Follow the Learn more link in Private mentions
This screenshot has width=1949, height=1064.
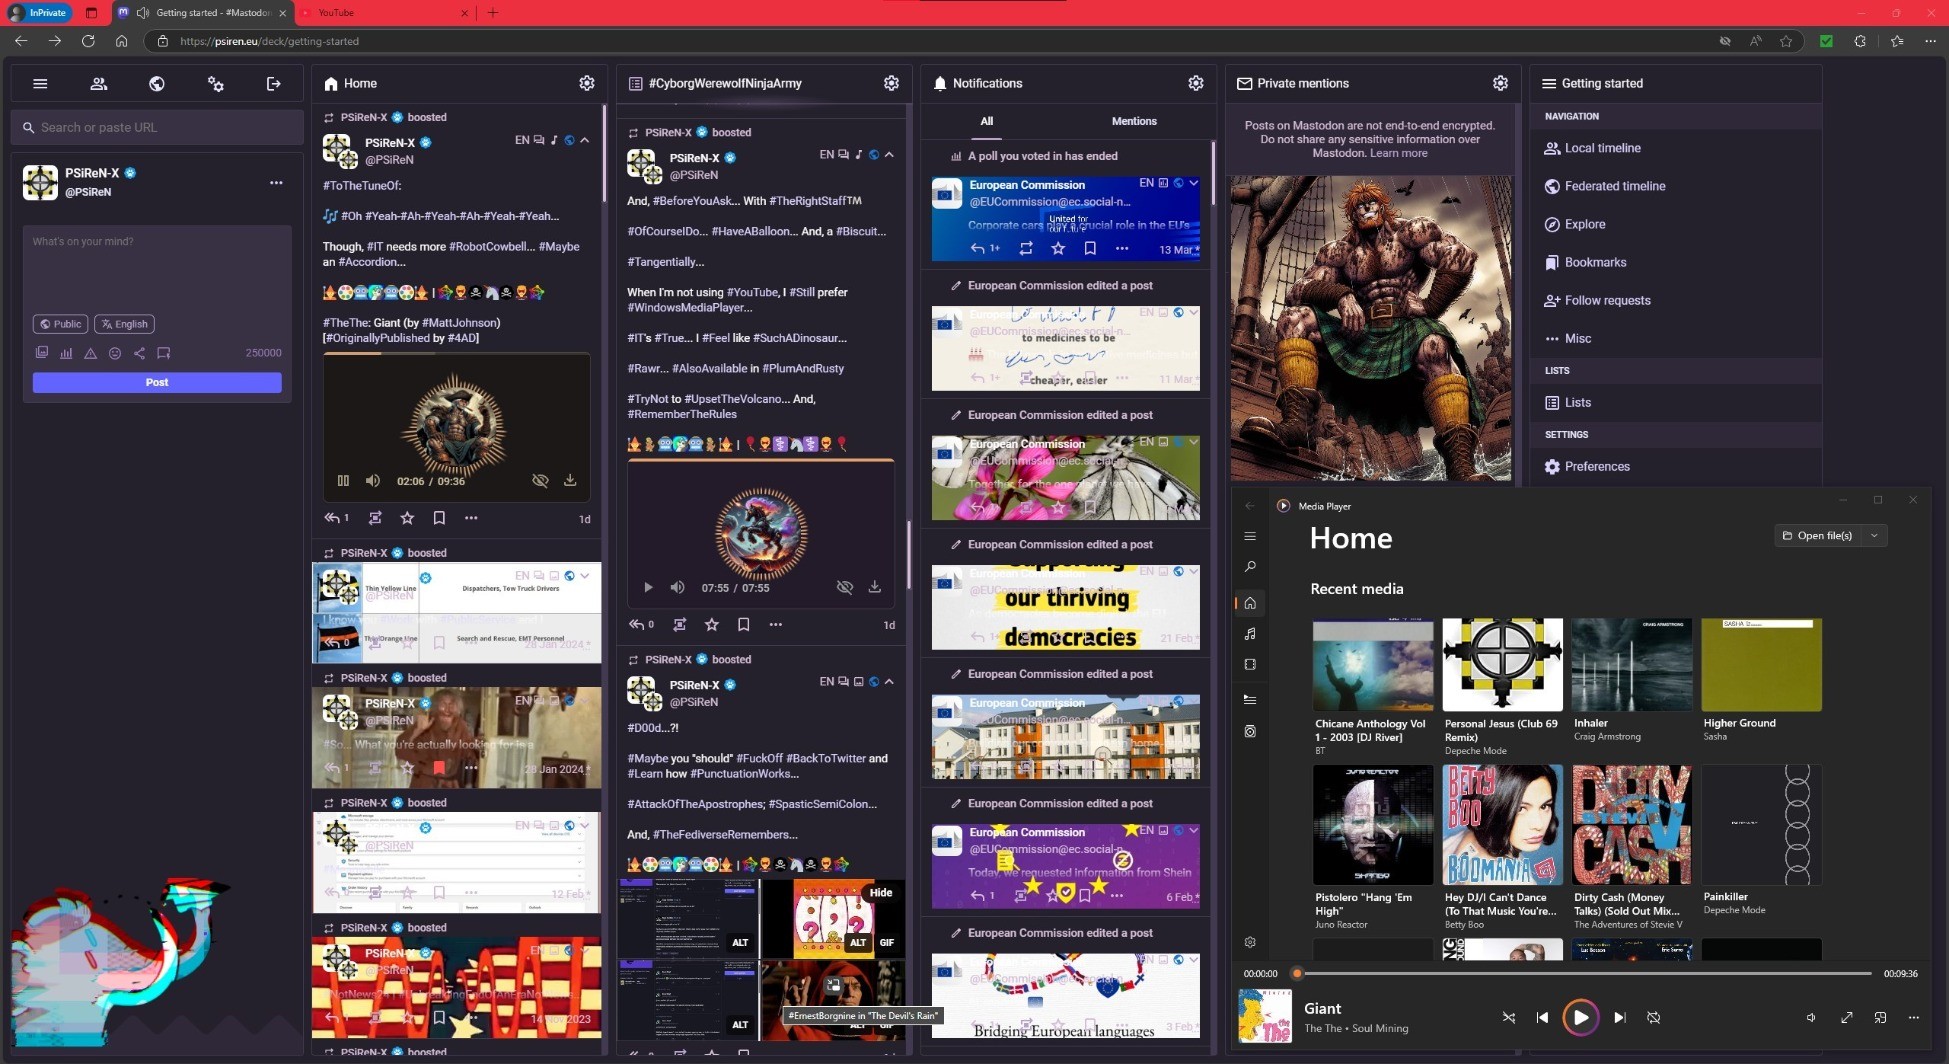pyautogui.click(x=1398, y=153)
